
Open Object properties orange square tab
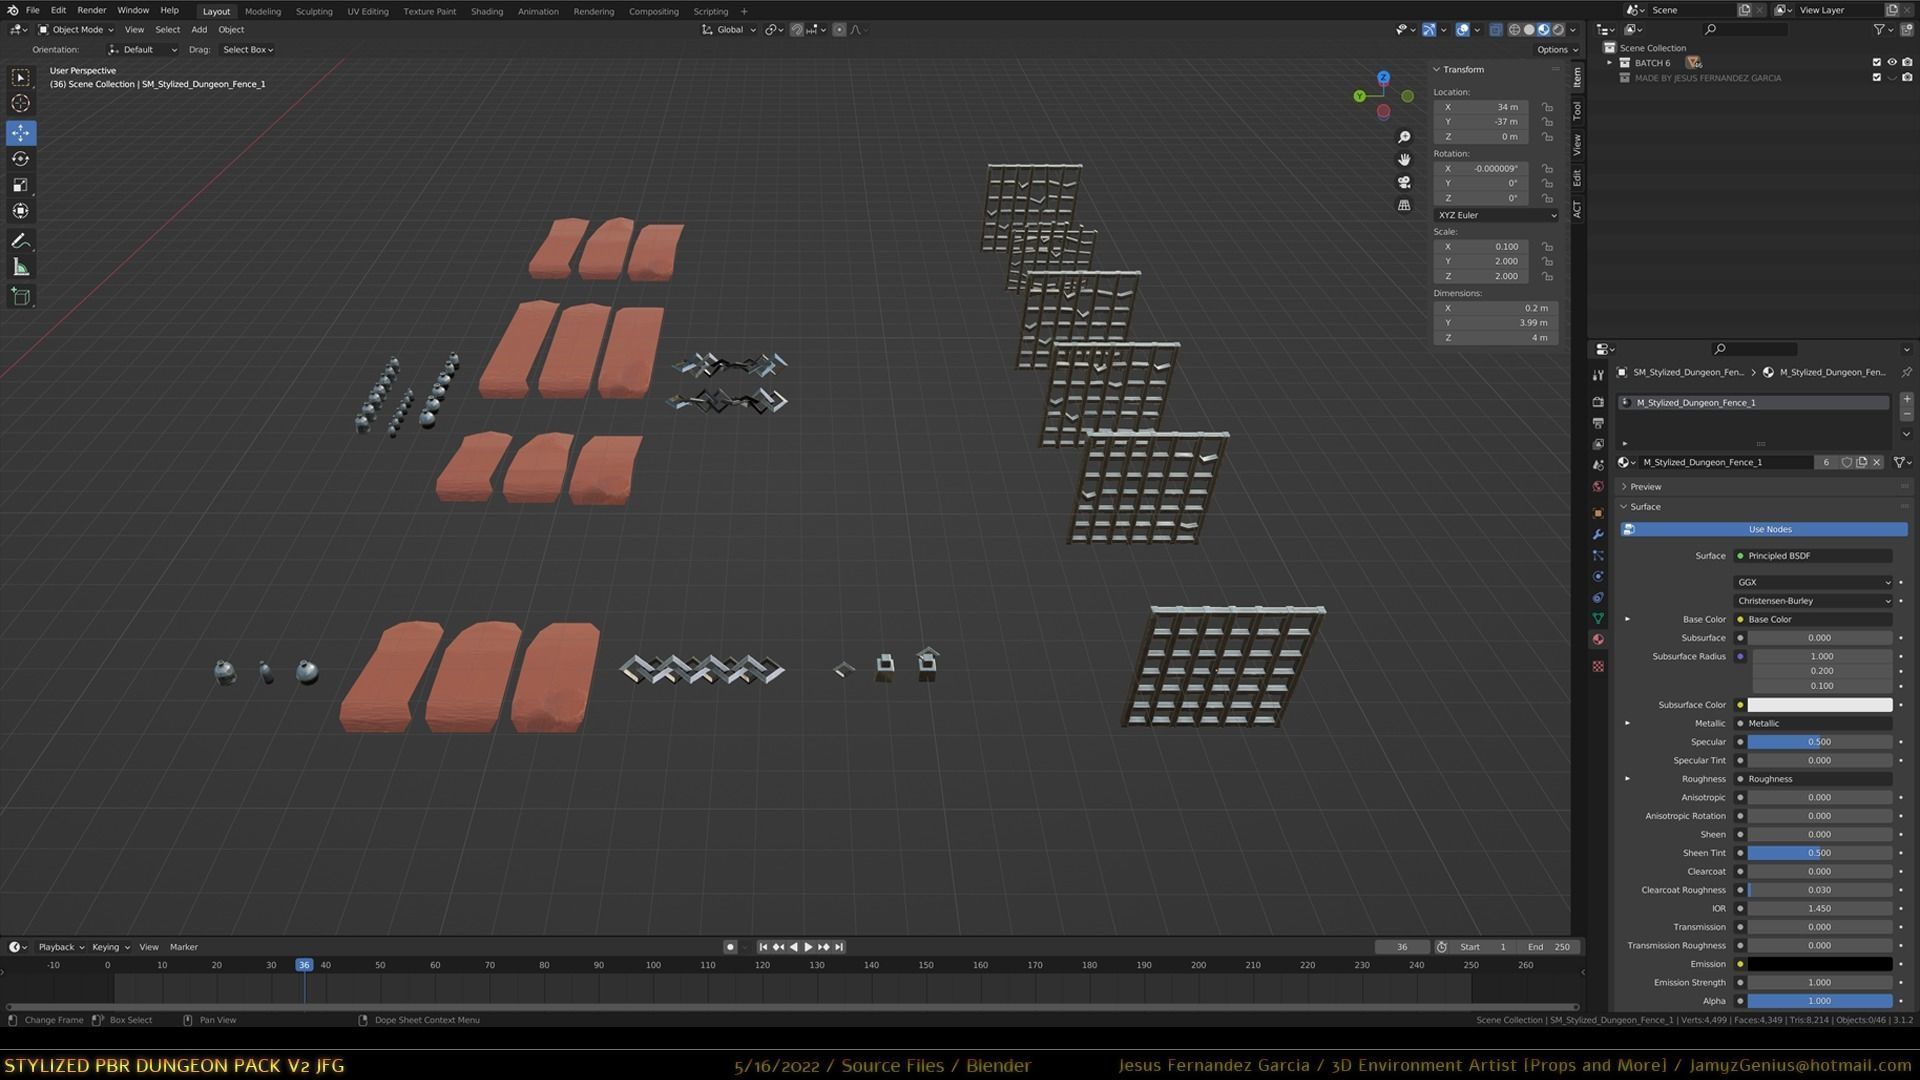tap(1598, 513)
